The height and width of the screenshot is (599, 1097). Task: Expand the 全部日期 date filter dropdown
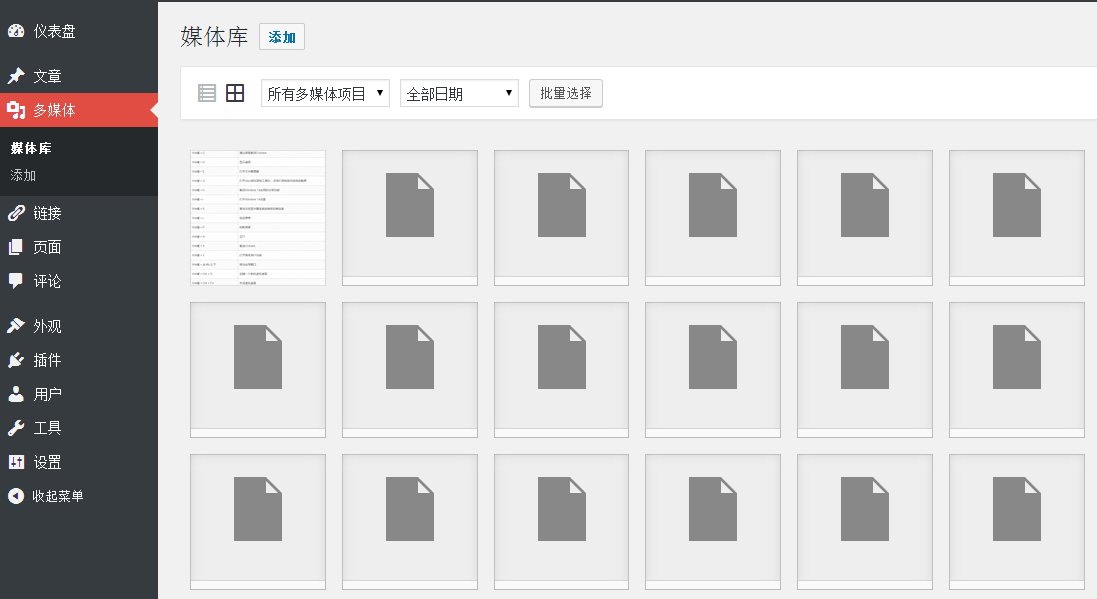(x=459, y=94)
